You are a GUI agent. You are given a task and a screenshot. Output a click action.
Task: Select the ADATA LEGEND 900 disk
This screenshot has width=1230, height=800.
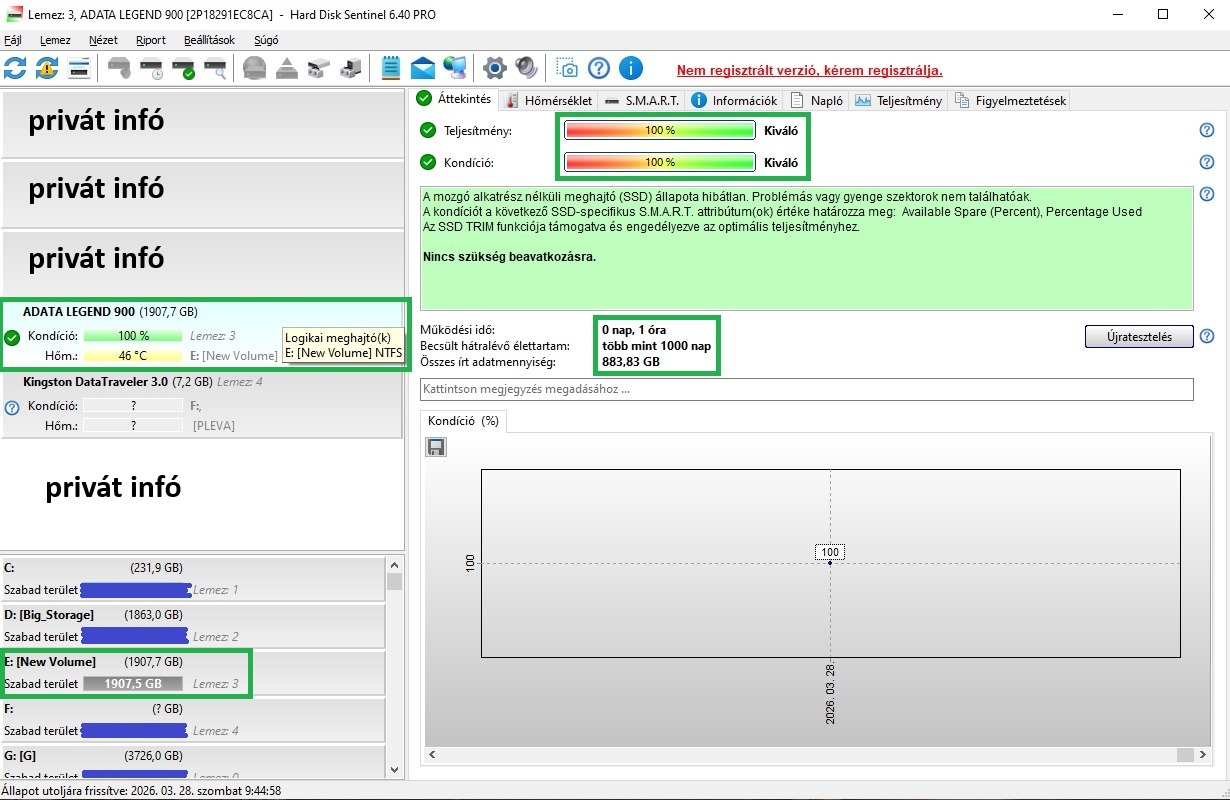pos(202,334)
